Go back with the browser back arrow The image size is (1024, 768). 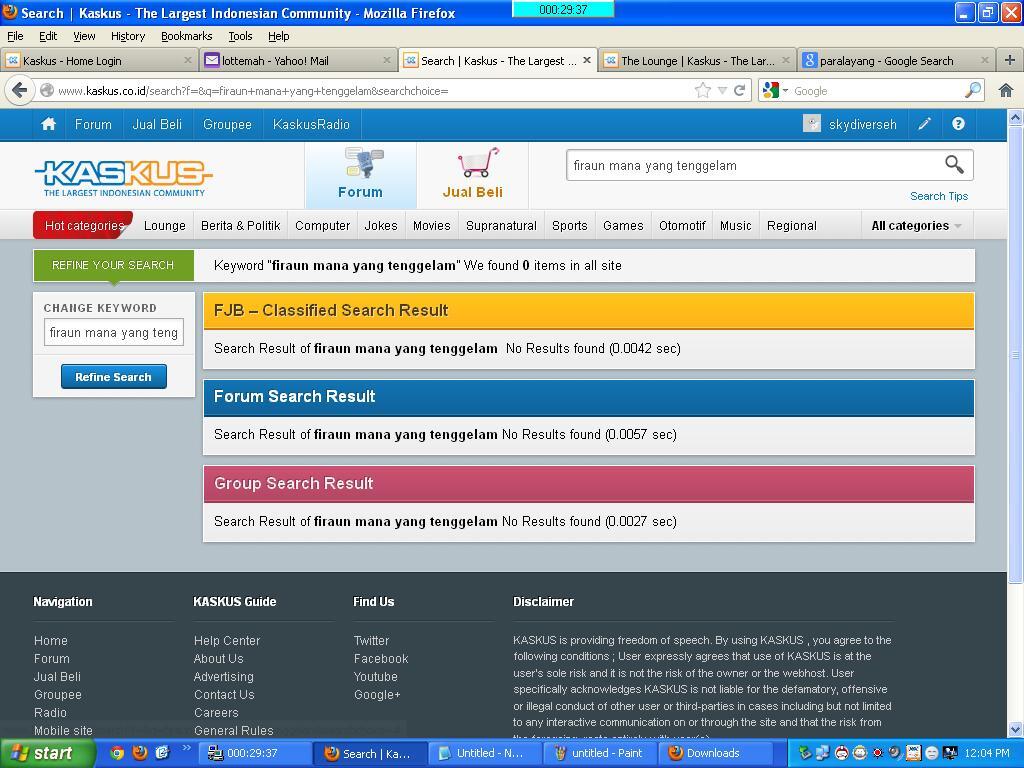[x=20, y=90]
